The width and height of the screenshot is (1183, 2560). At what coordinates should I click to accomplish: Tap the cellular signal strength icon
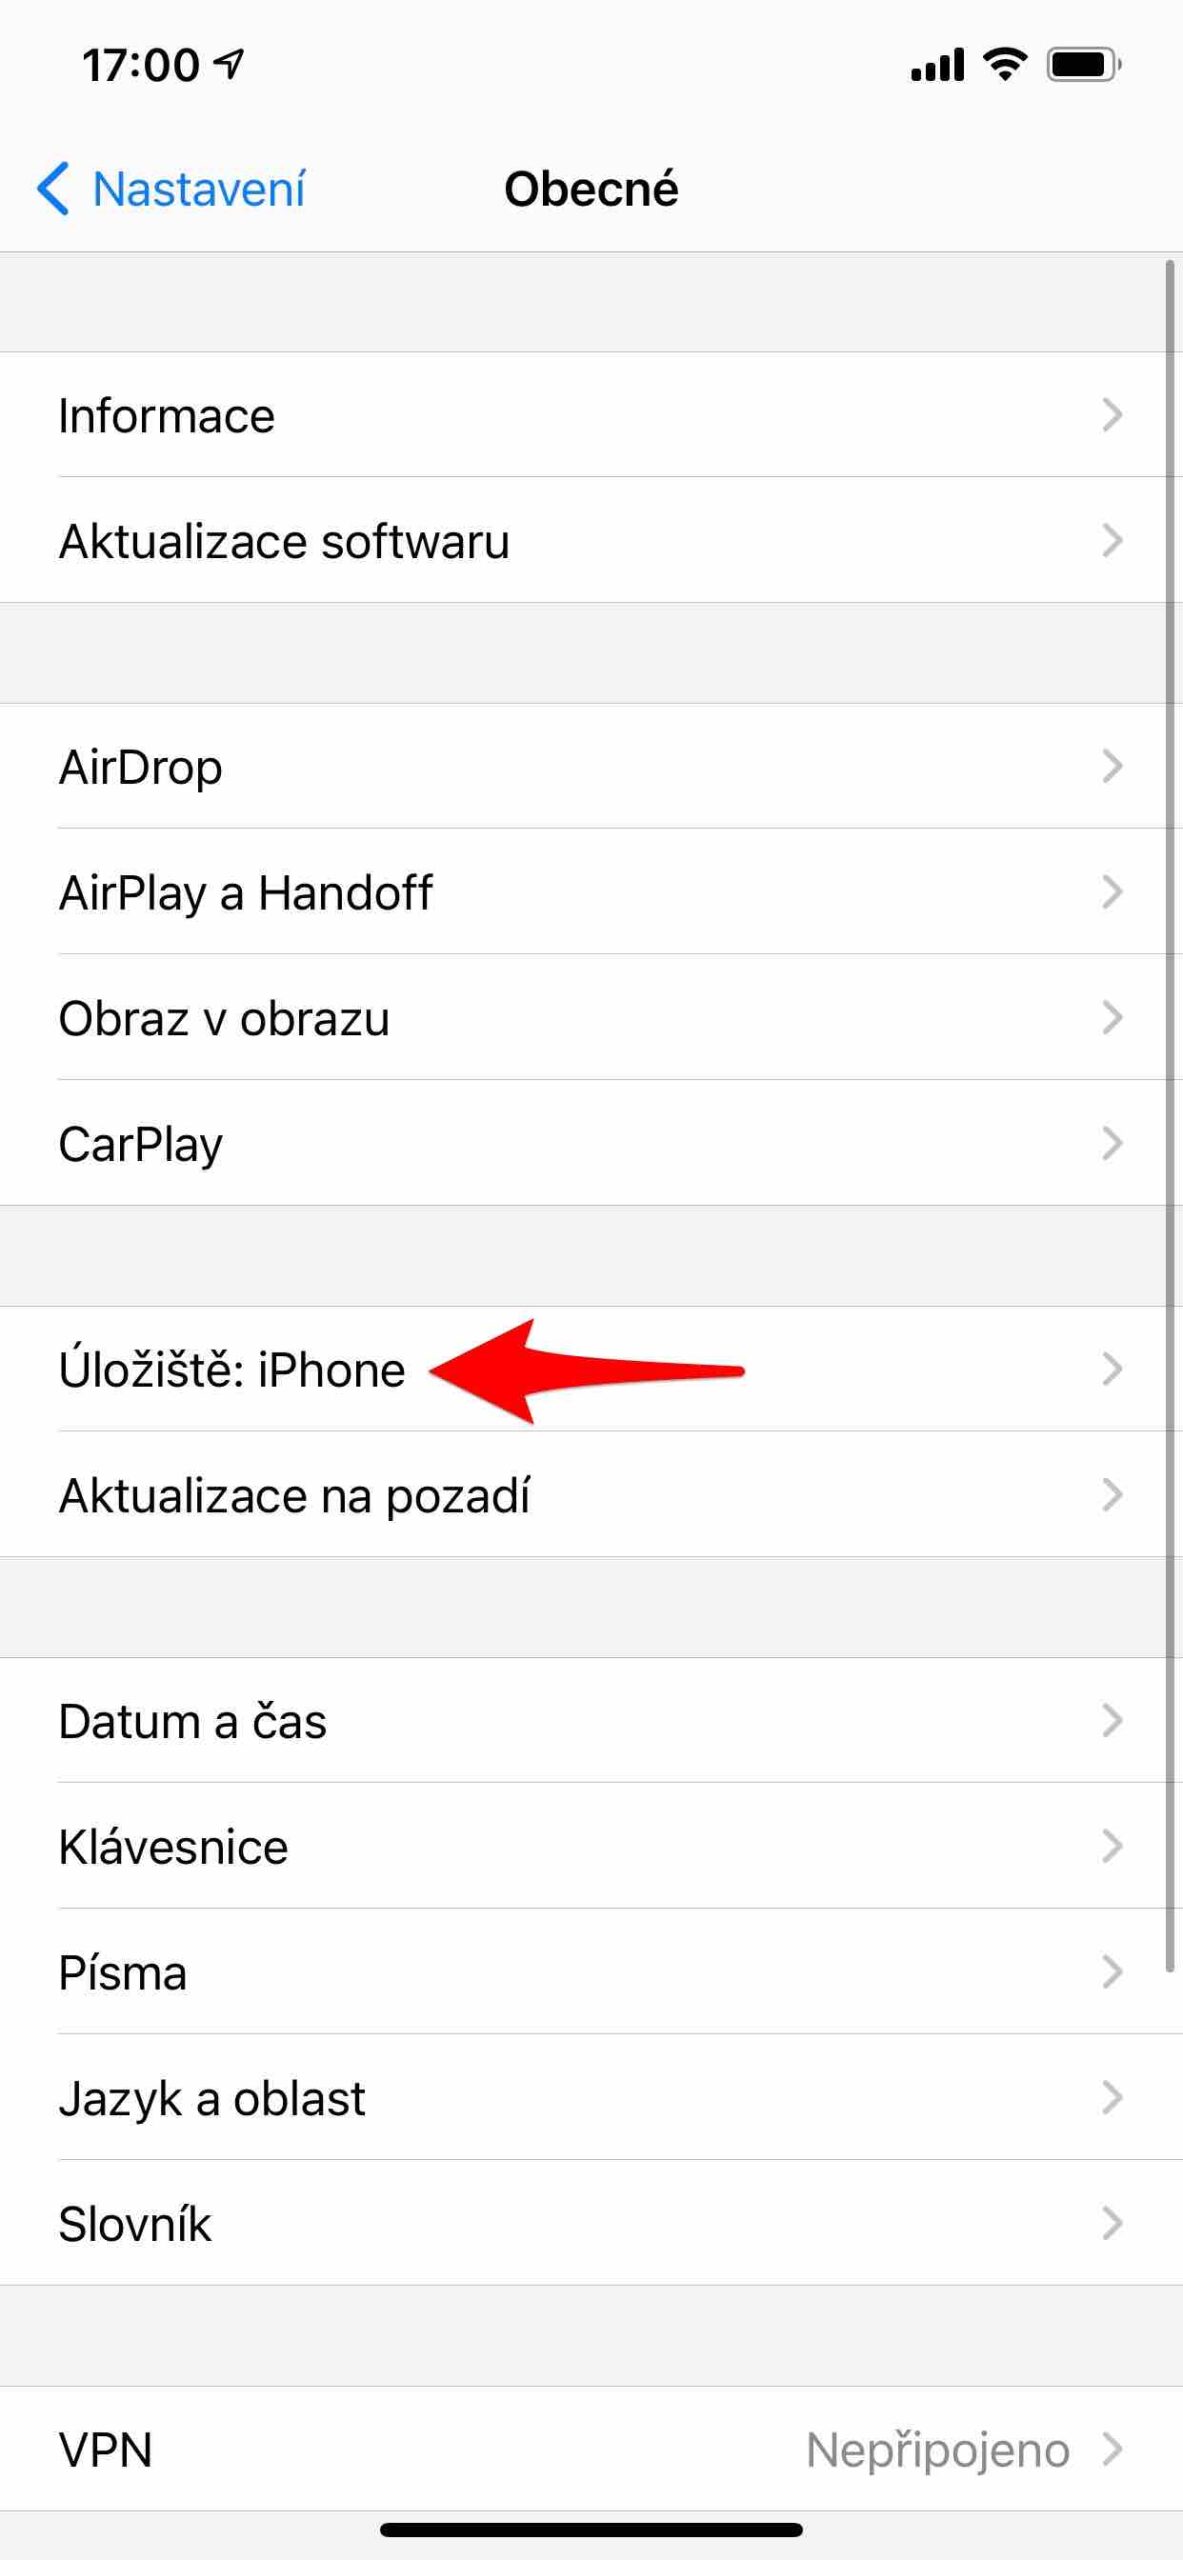[x=938, y=63]
